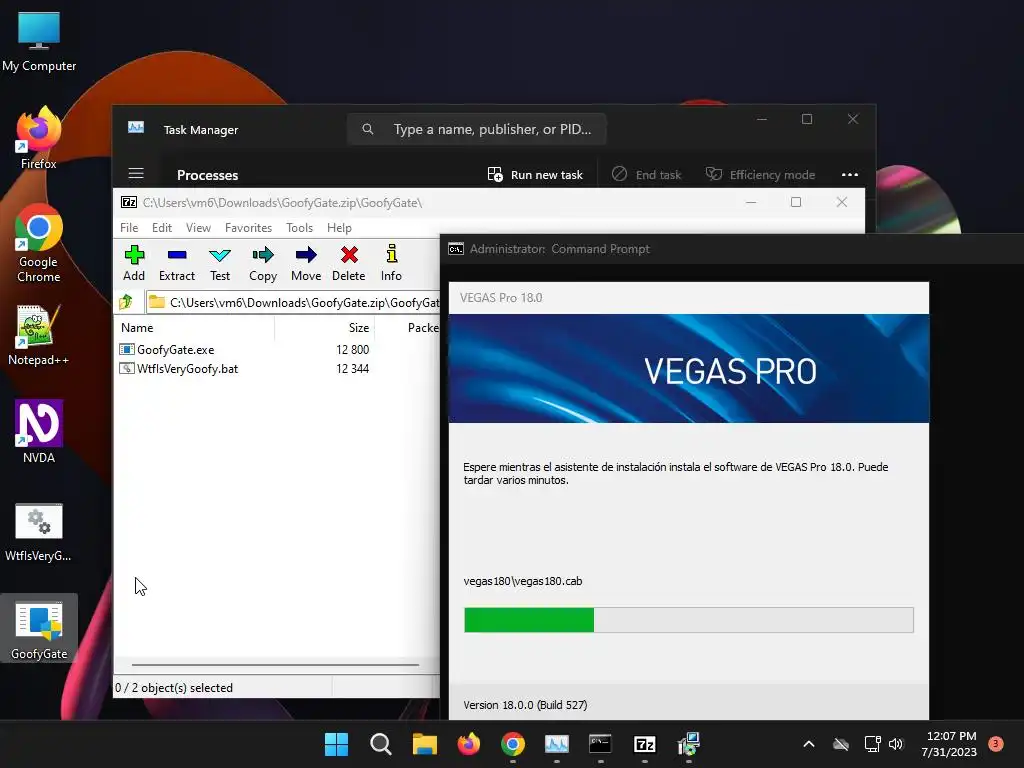This screenshot has height=768, width=1024.
Task: Select the Move tool in 7-Zip toolbar
Action: point(306,263)
